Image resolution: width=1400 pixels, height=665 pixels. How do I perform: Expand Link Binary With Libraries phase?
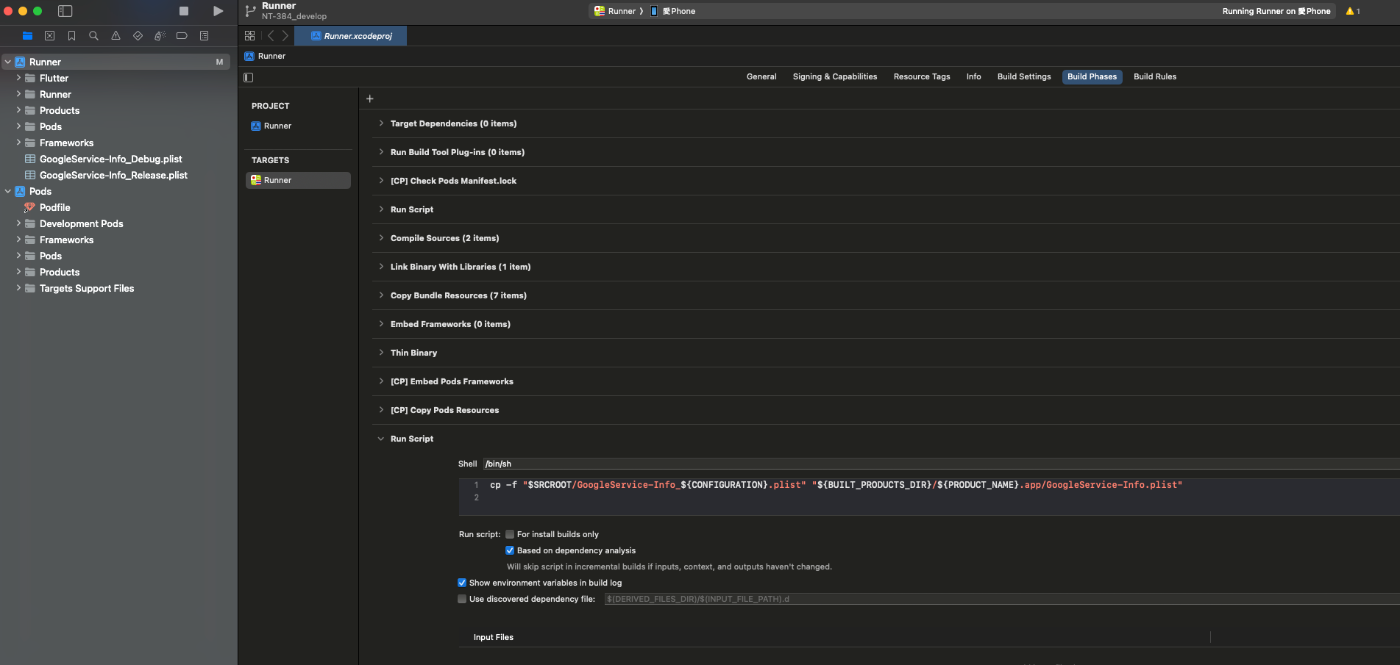pyautogui.click(x=380, y=267)
